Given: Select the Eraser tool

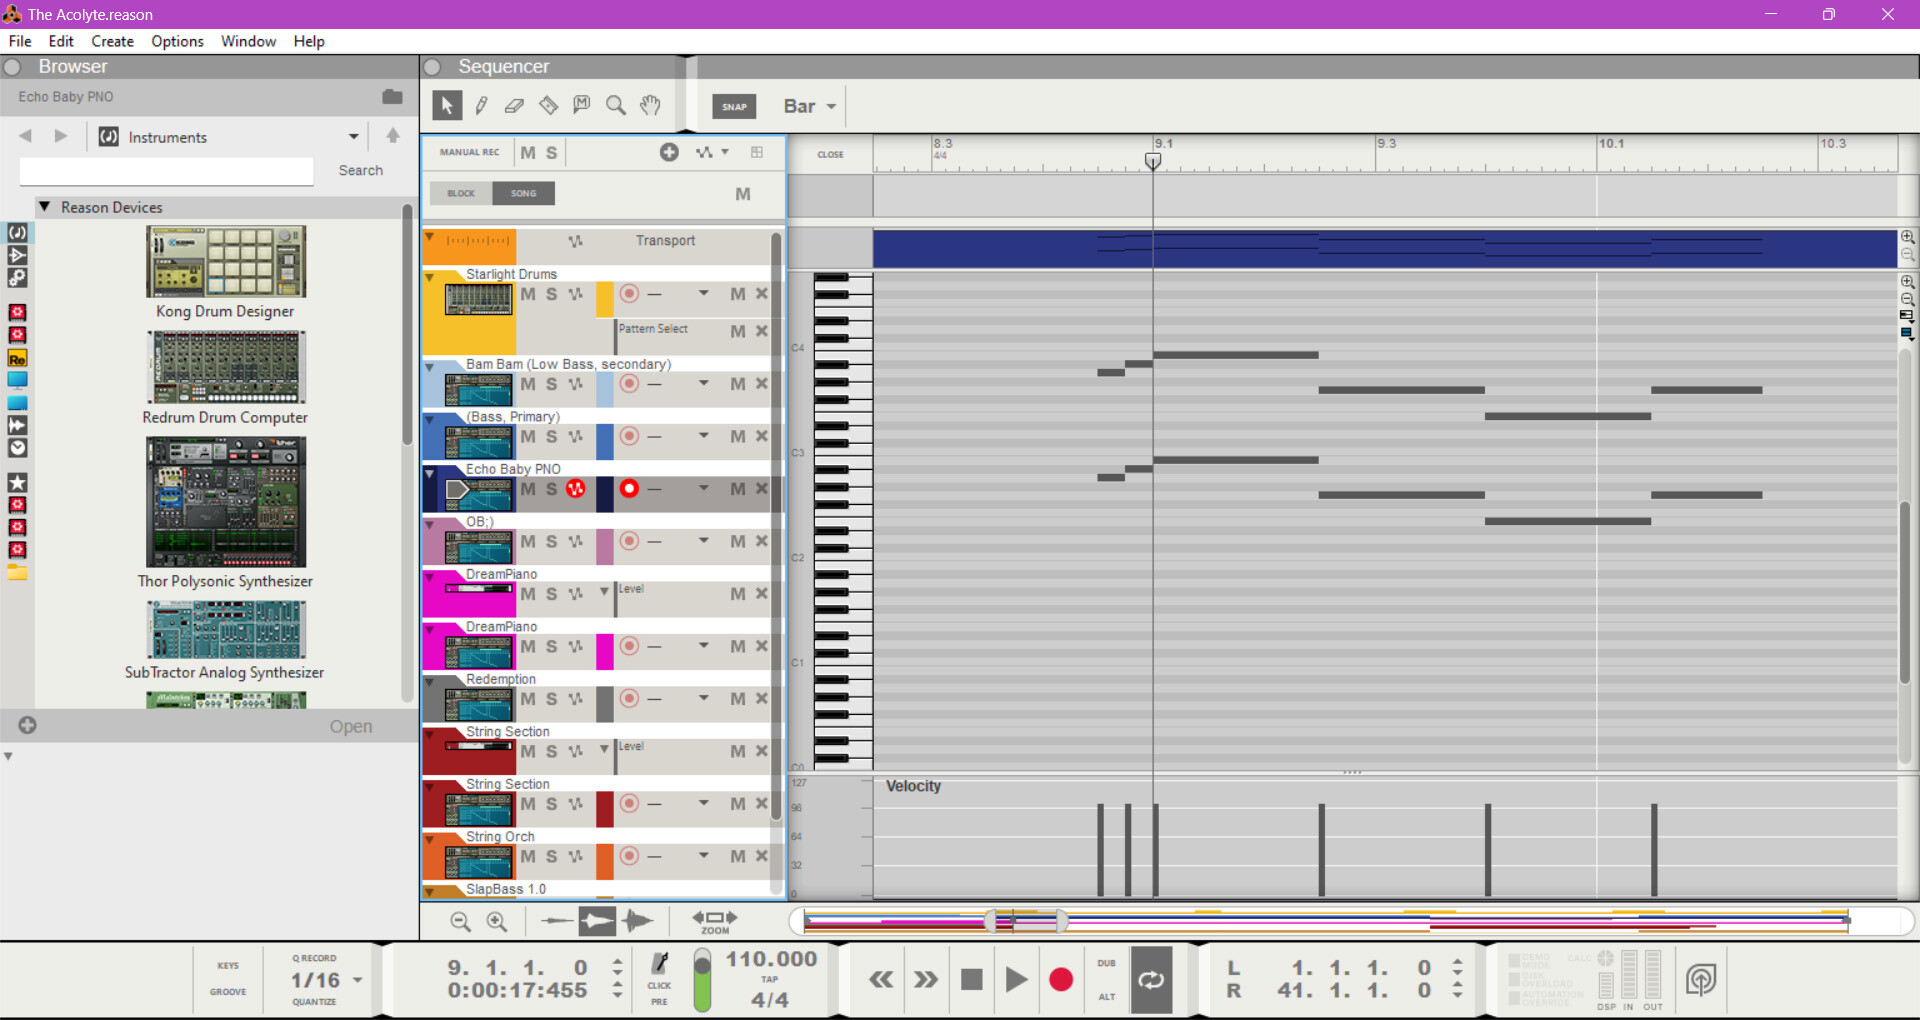Looking at the screenshot, I should (x=514, y=106).
